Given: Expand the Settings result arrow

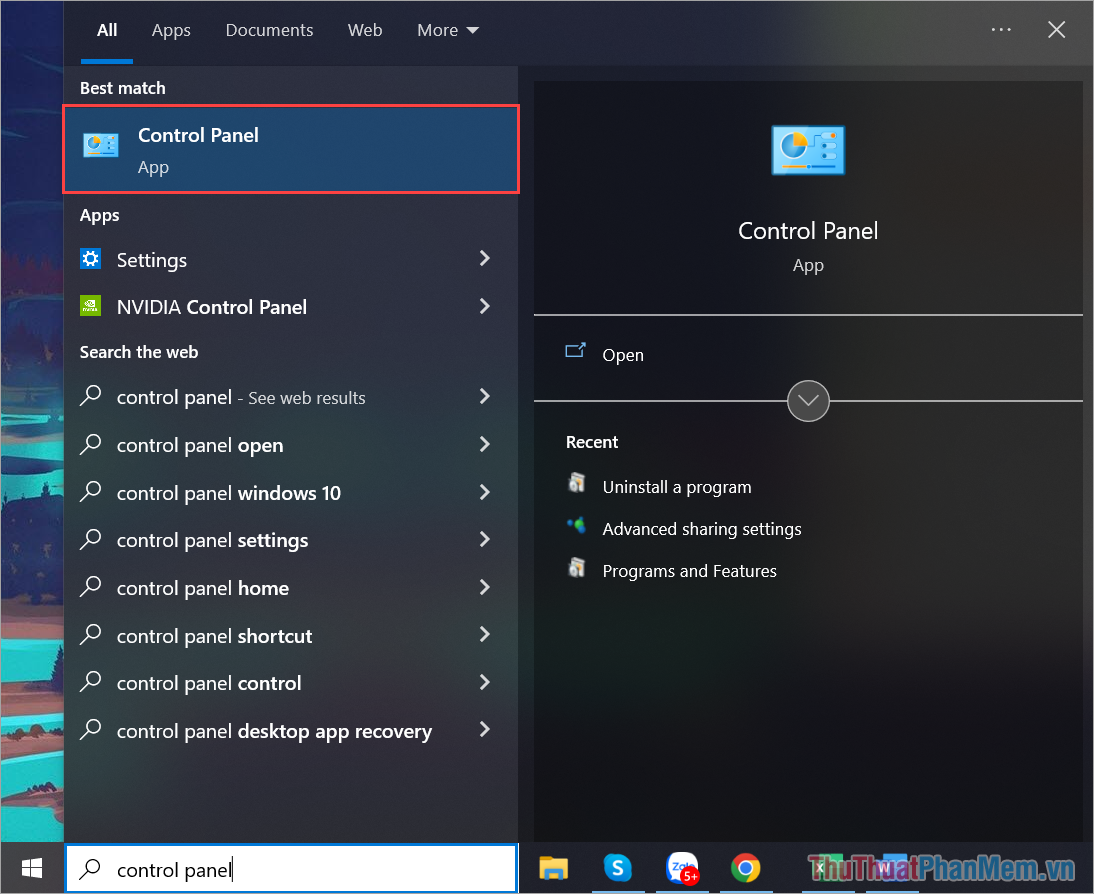Looking at the screenshot, I should click(x=485, y=259).
